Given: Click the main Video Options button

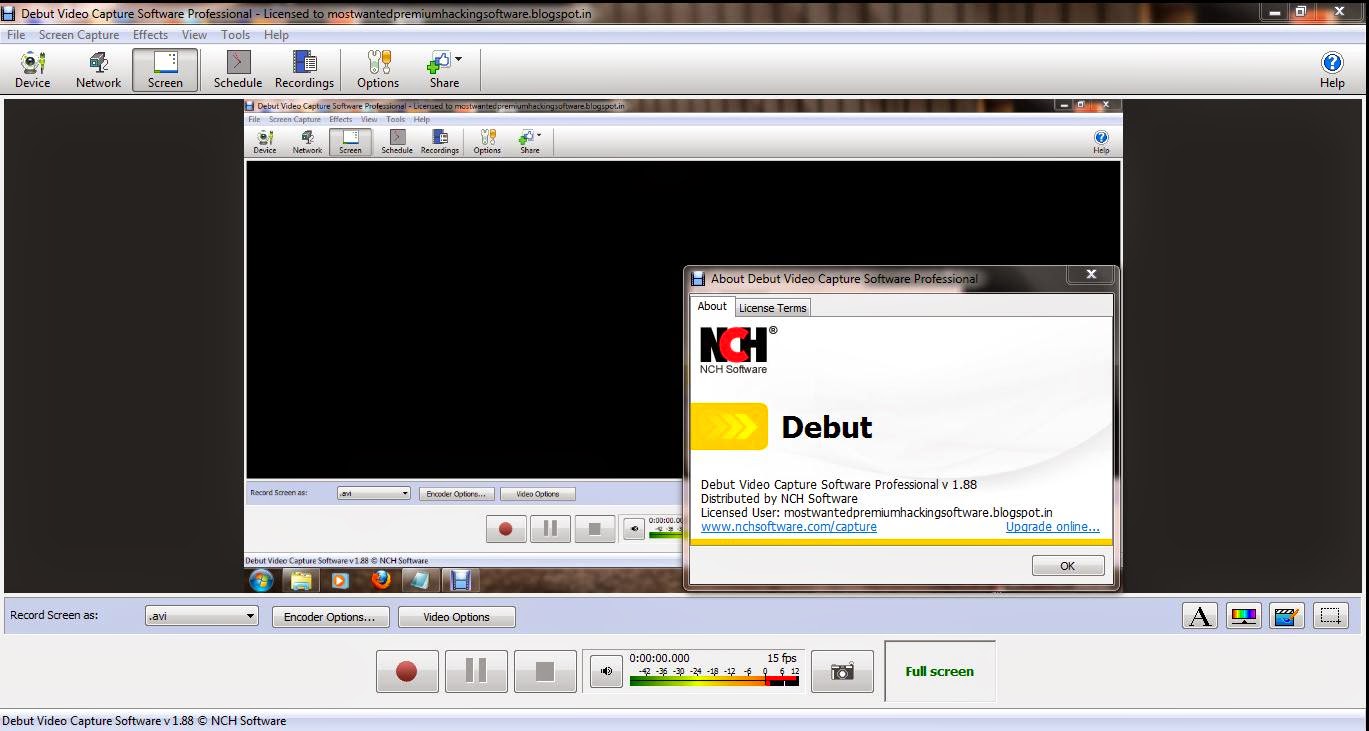Looking at the screenshot, I should click(x=456, y=617).
